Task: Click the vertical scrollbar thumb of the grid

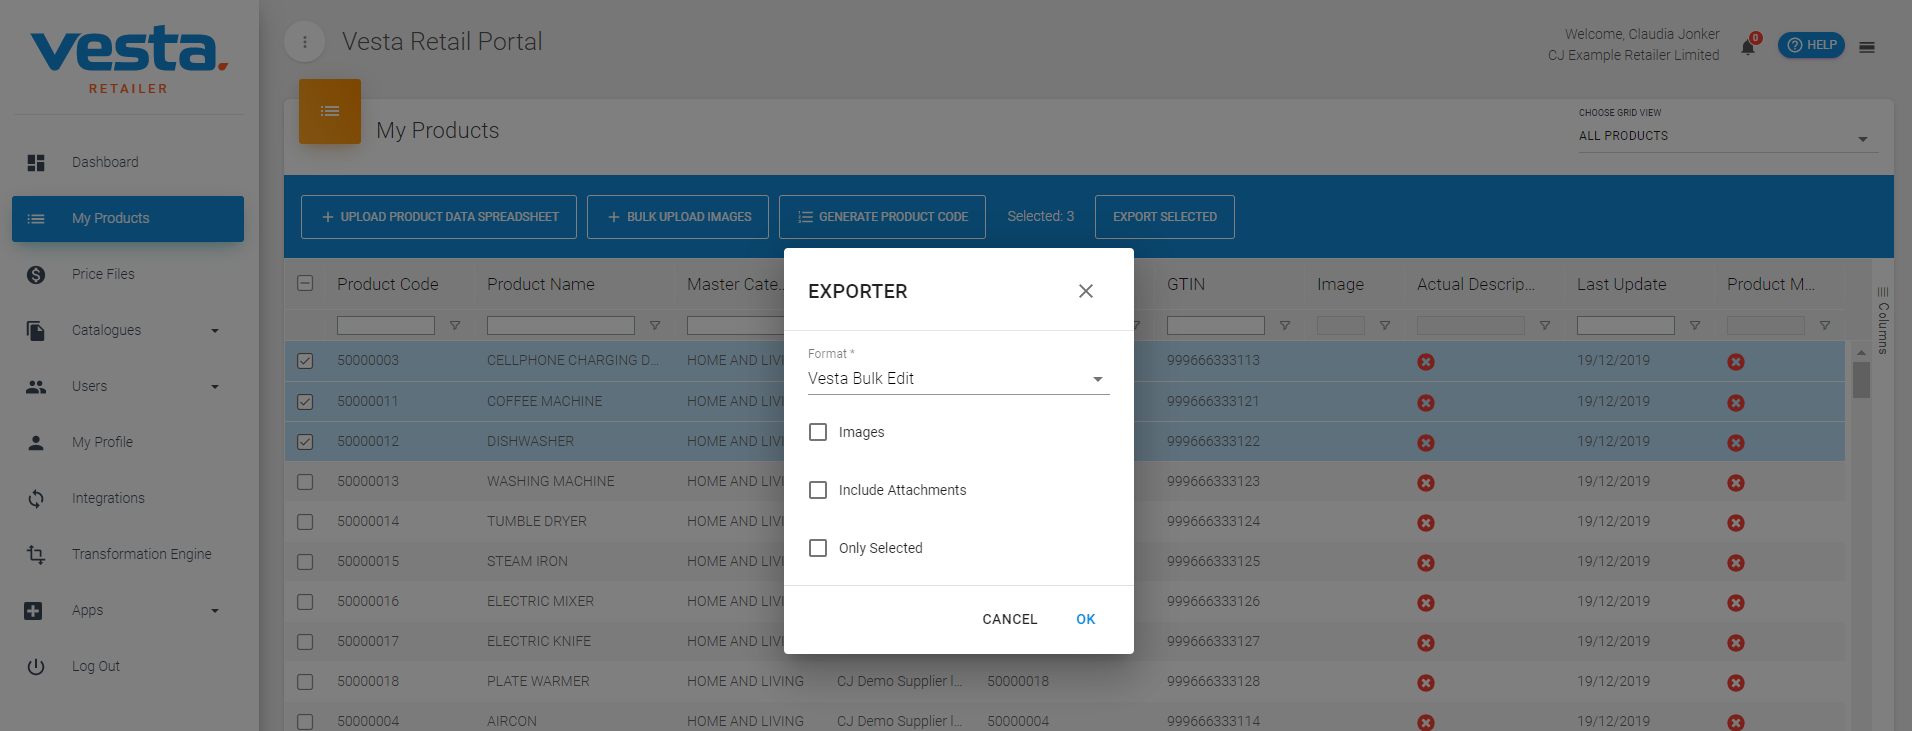Action: coord(1861,380)
